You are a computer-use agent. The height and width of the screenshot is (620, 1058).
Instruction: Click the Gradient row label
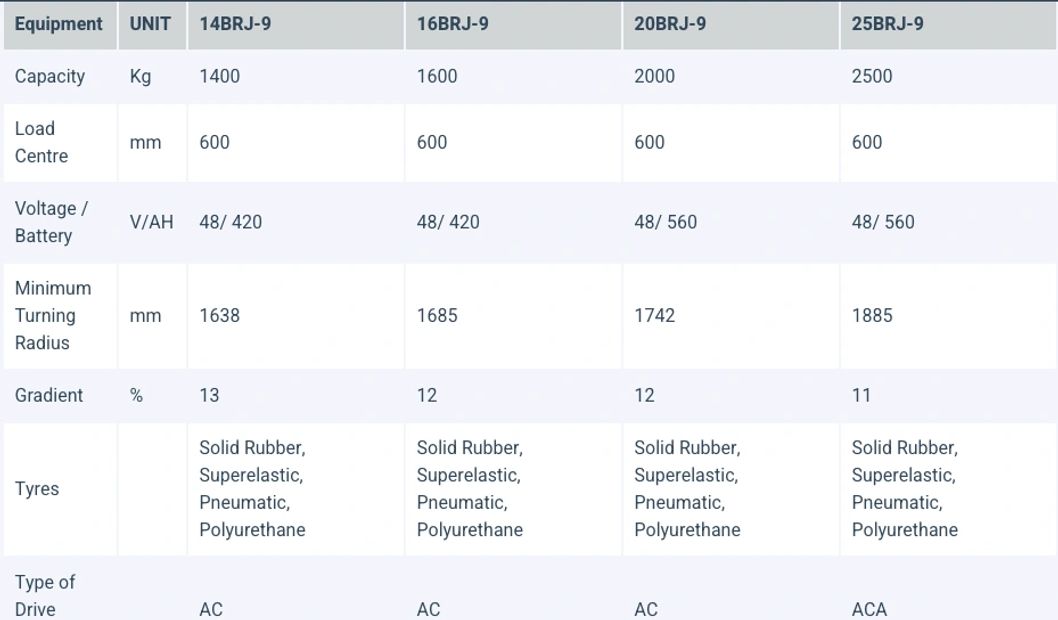pyautogui.click(x=49, y=395)
